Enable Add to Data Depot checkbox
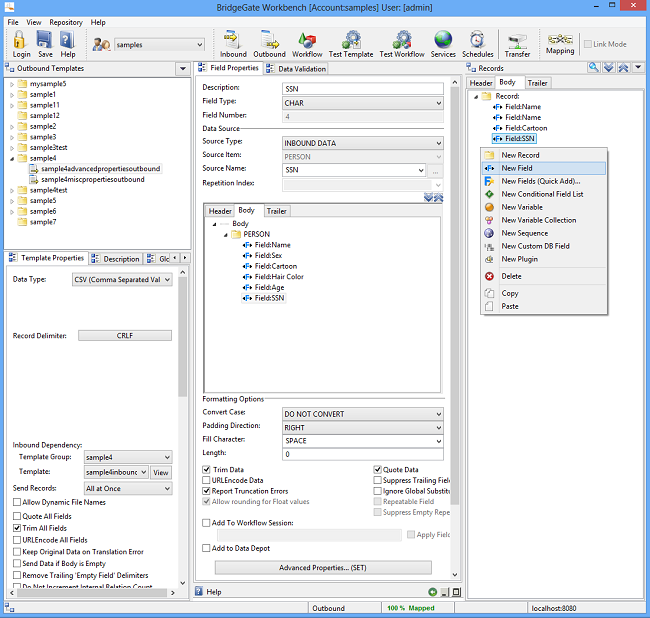 (206, 548)
